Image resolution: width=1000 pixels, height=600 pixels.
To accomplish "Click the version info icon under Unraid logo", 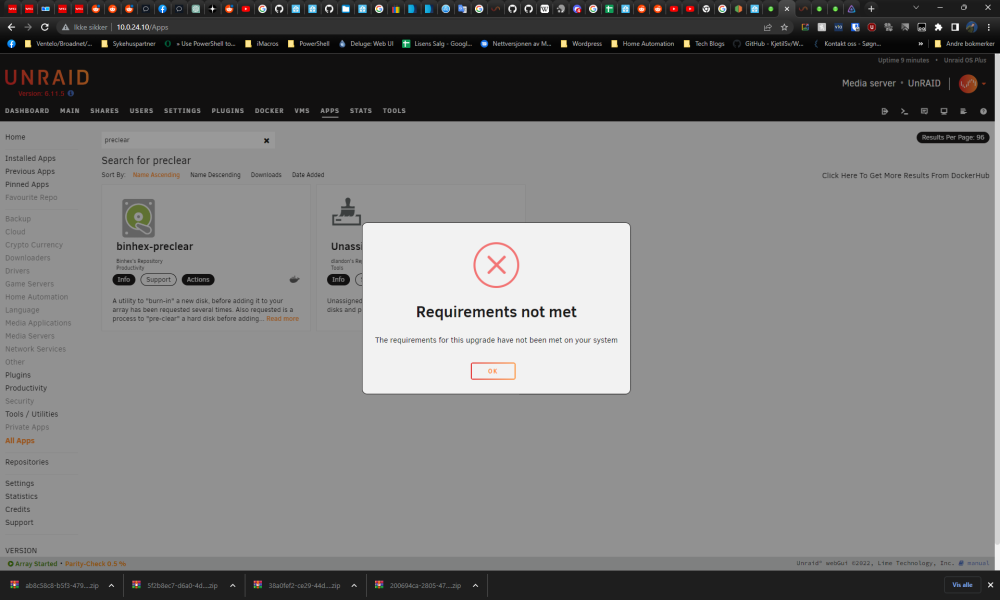I will click(x=71, y=94).
